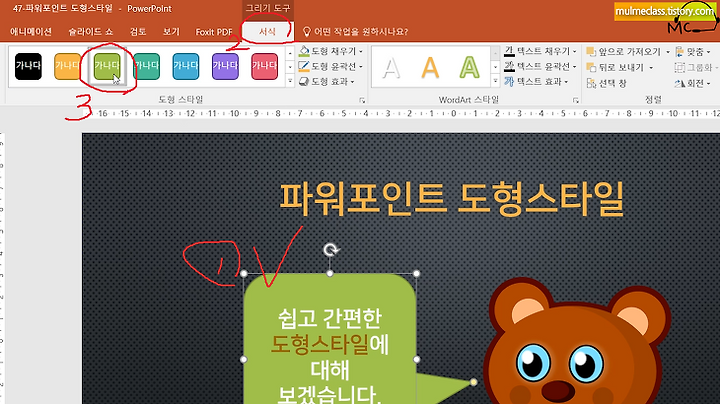The height and width of the screenshot is (404, 720).
Task: Click the 앞으로 가져오기 icon
Action: 591,51
